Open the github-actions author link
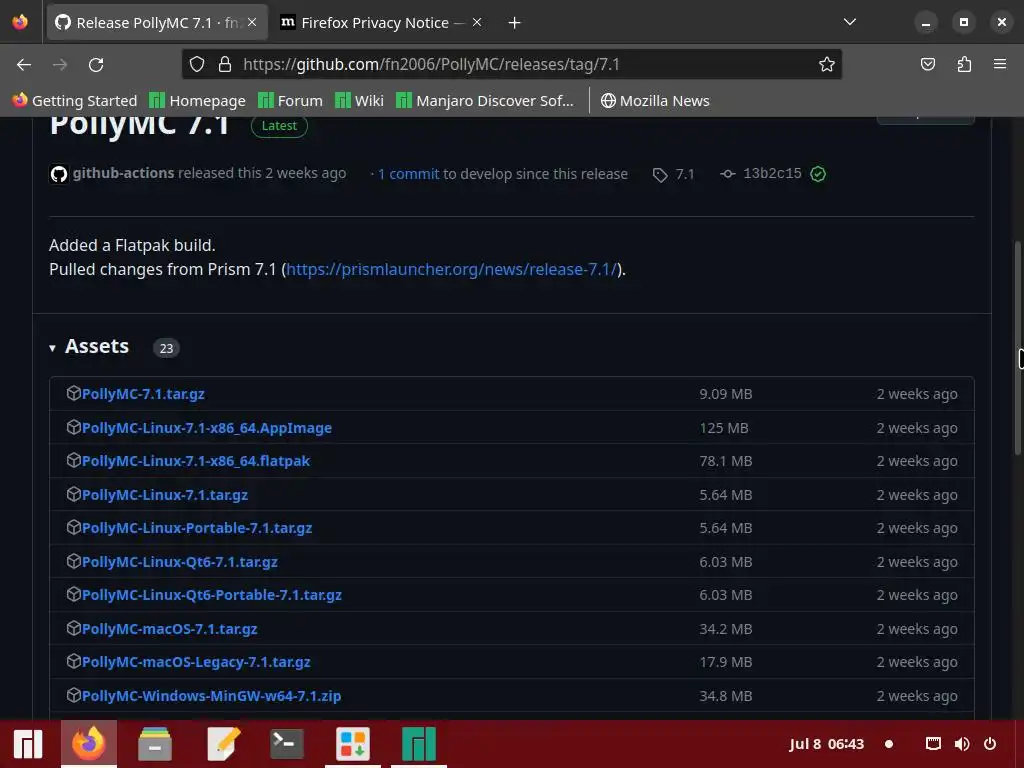The image size is (1024, 768). pos(123,173)
